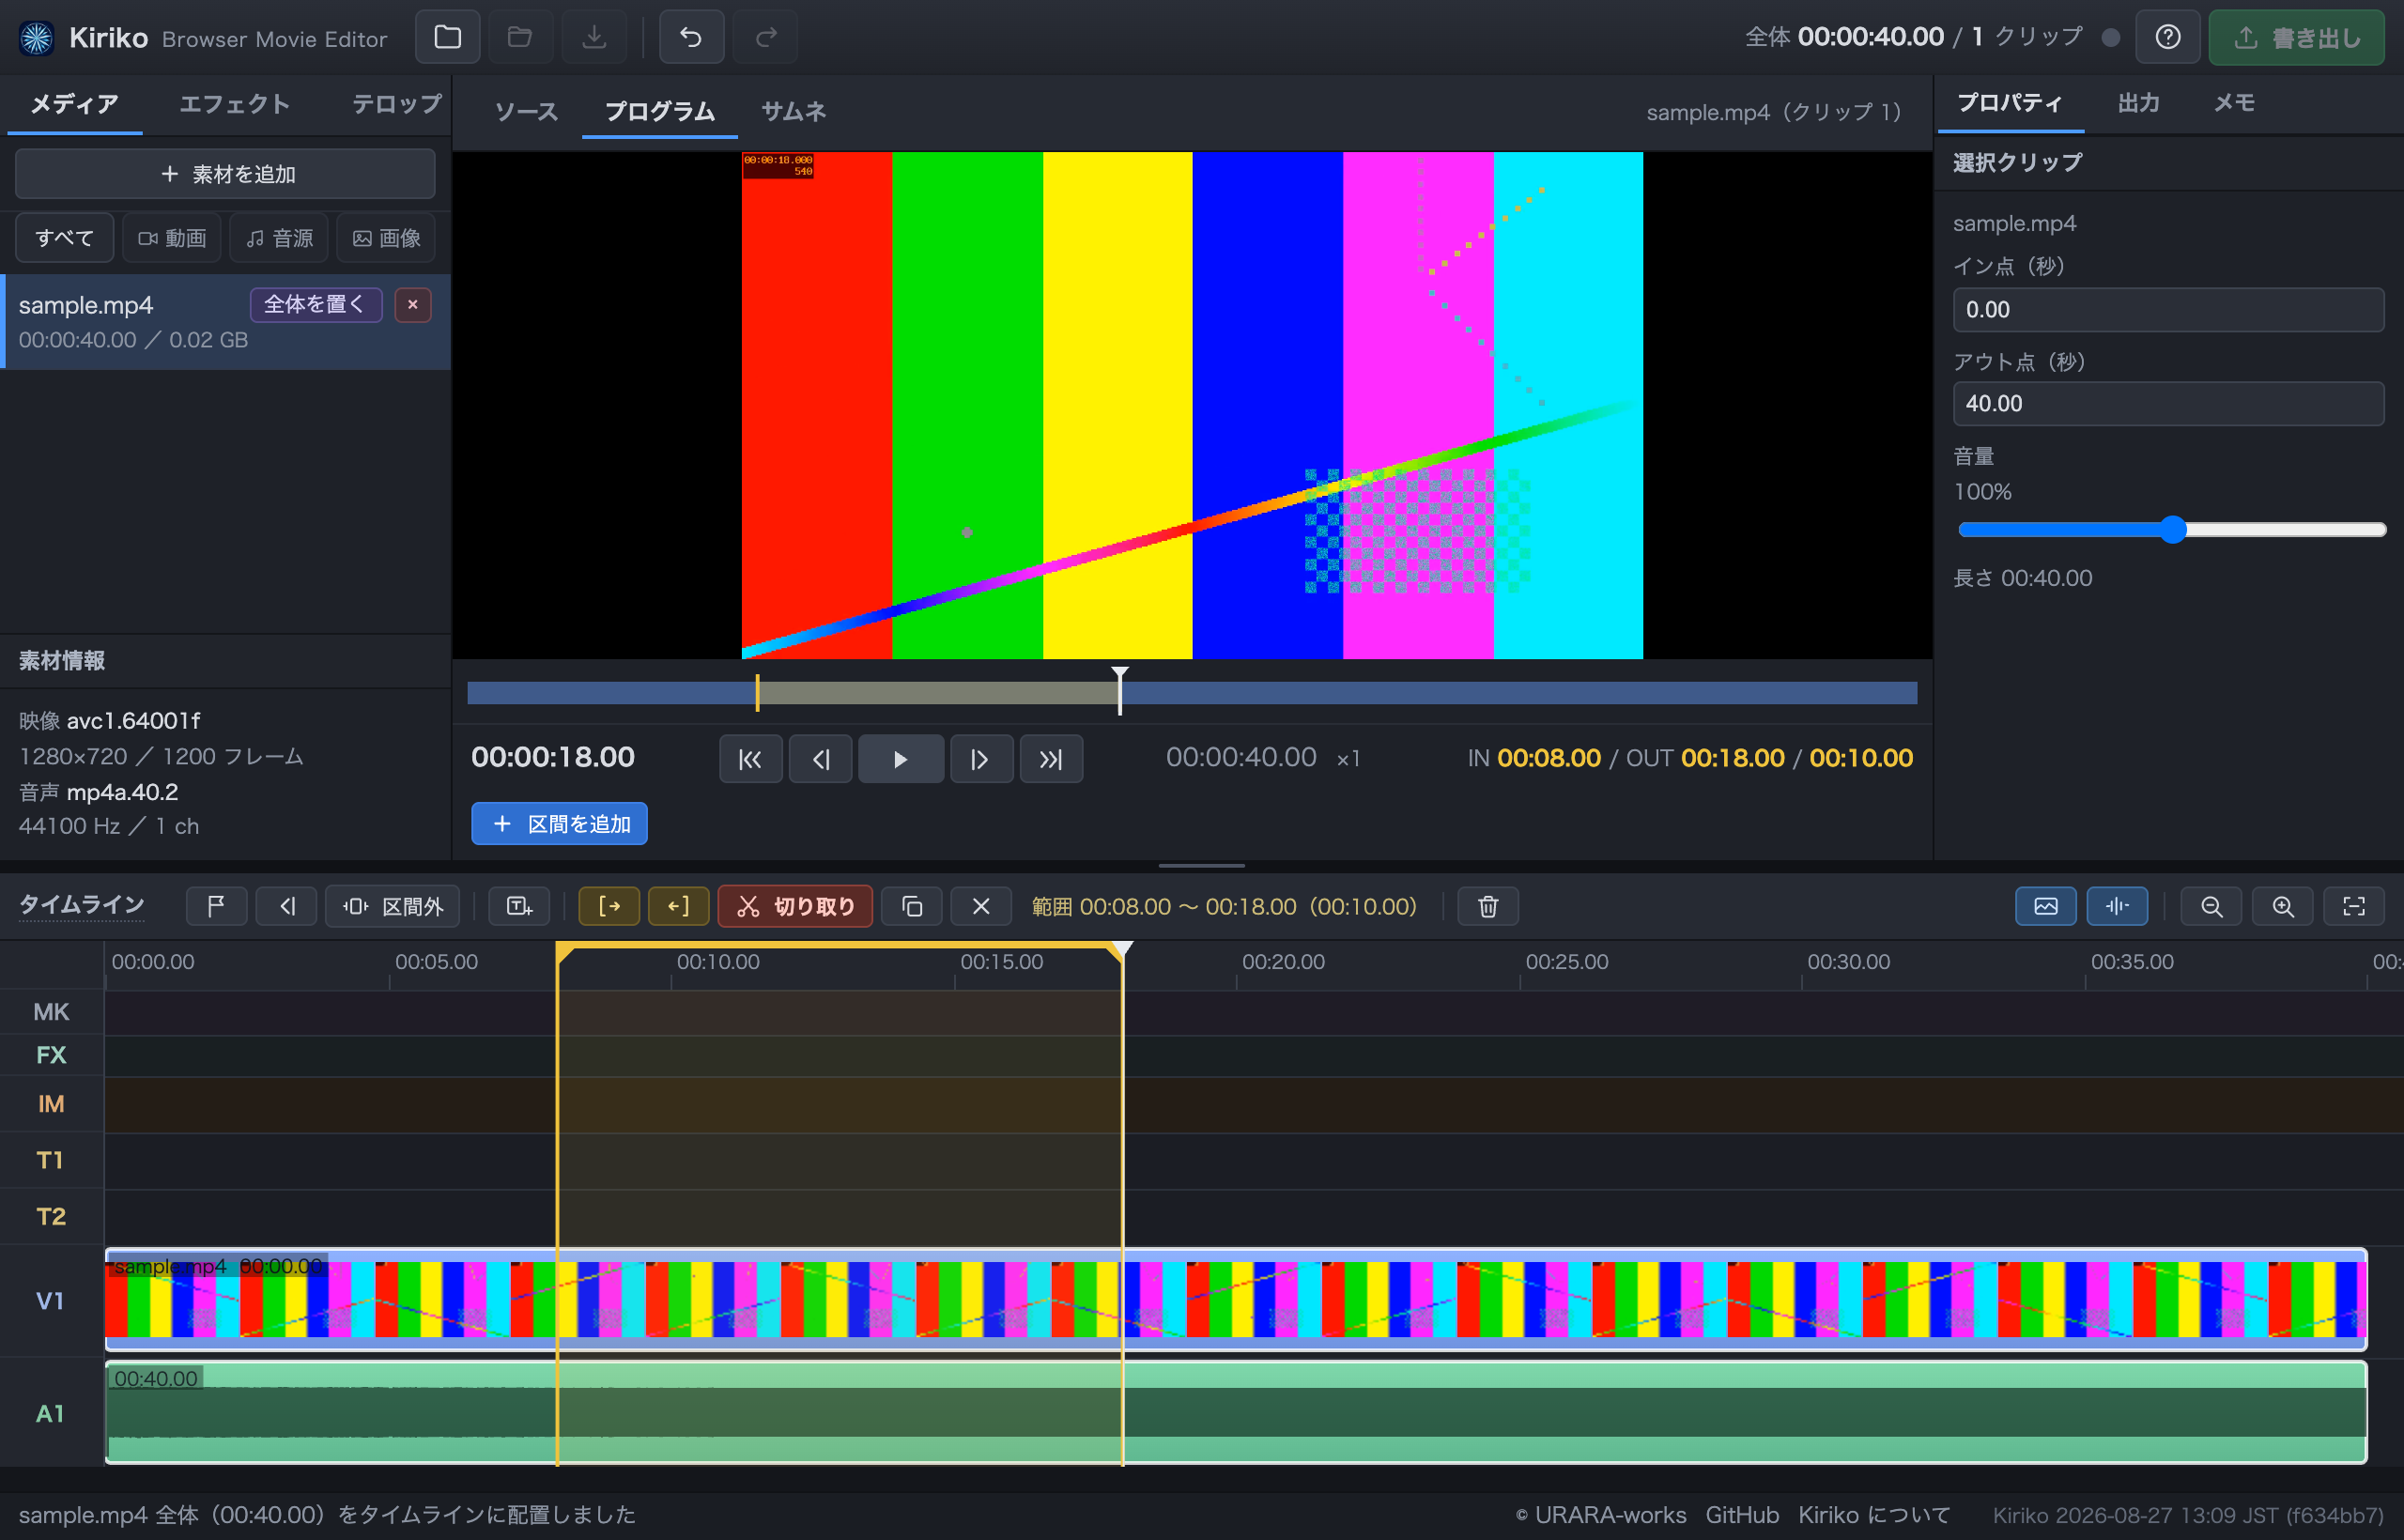Click the A1 track label

tap(50, 1413)
